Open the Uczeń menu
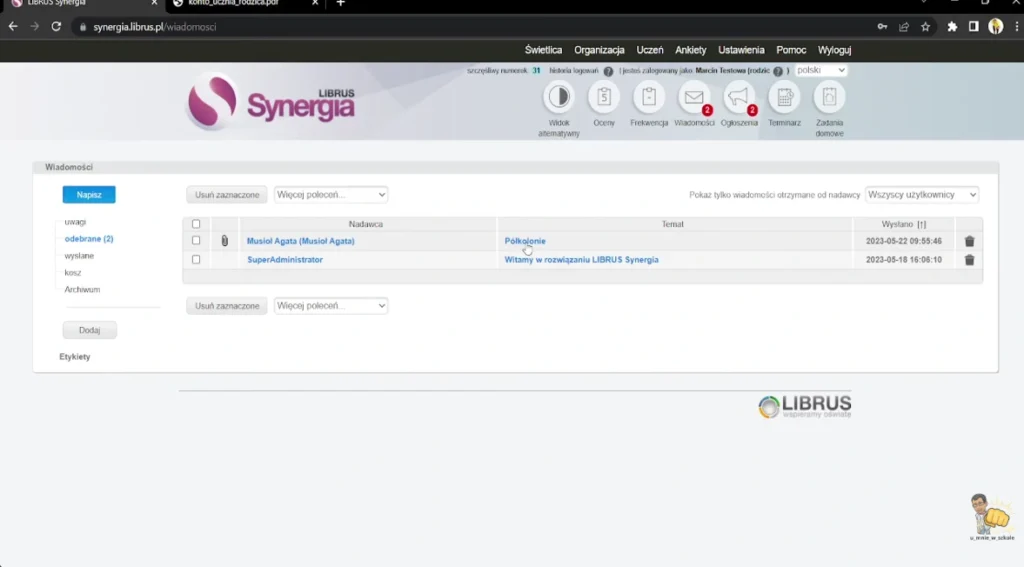 pyautogui.click(x=650, y=50)
